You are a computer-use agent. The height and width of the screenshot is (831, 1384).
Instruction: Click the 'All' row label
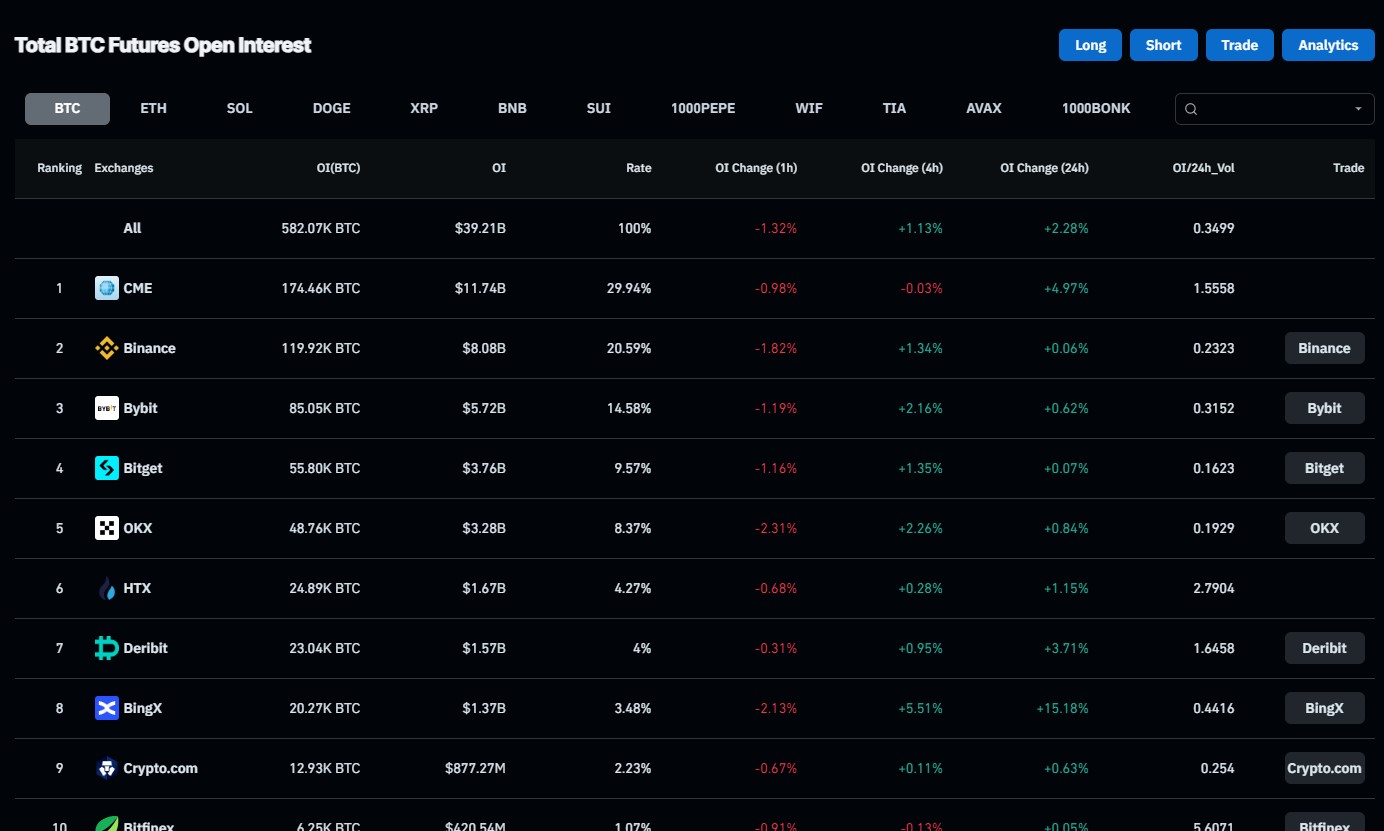coord(132,228)
